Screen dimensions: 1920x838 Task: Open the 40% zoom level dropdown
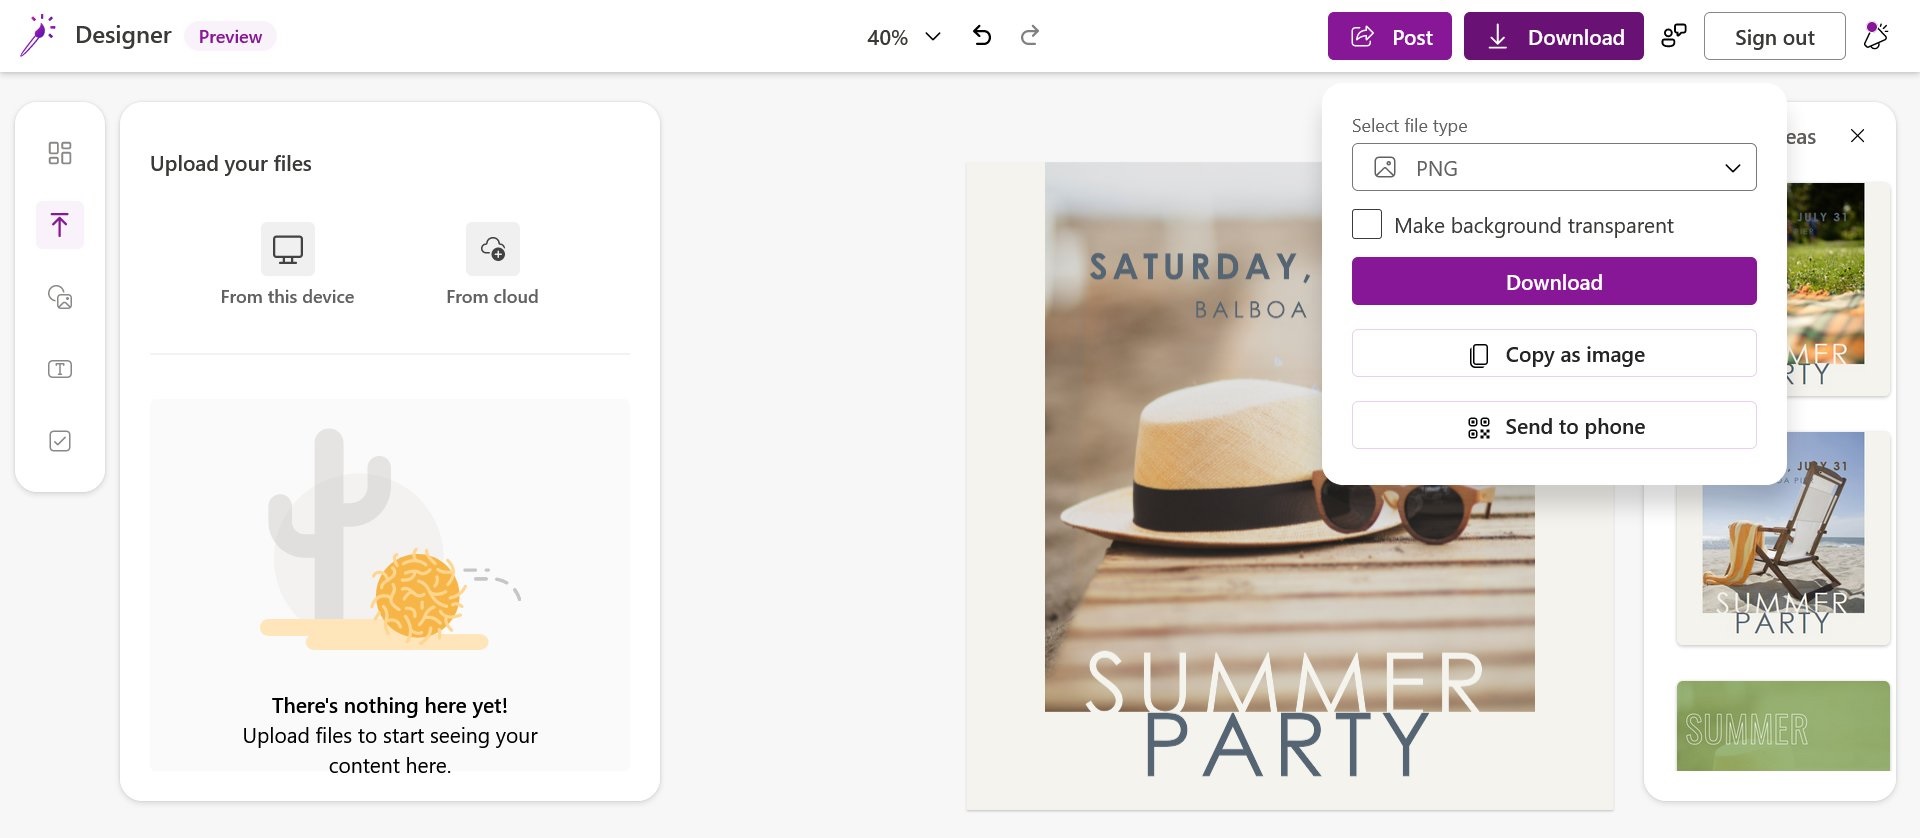click(903, 37)
